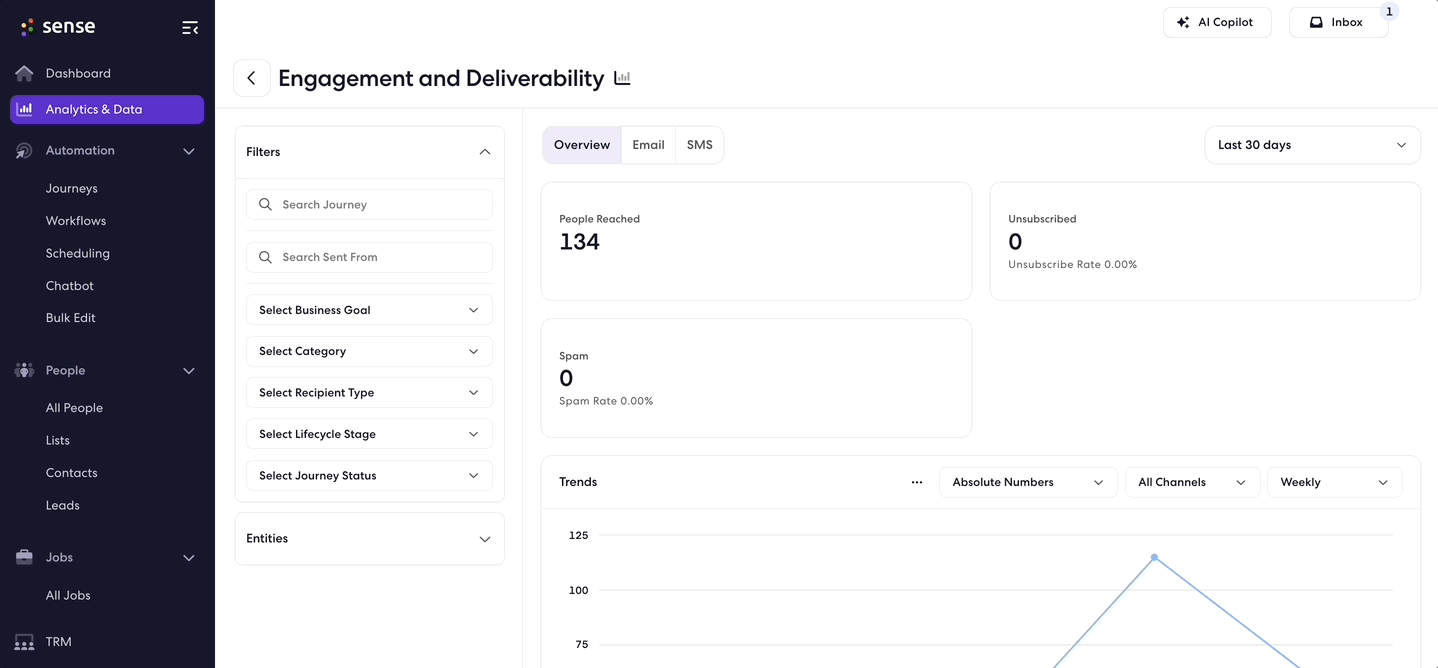1438x668 pixels.
Task: Collapse the Filters panel
Action: tap(485, 152)
